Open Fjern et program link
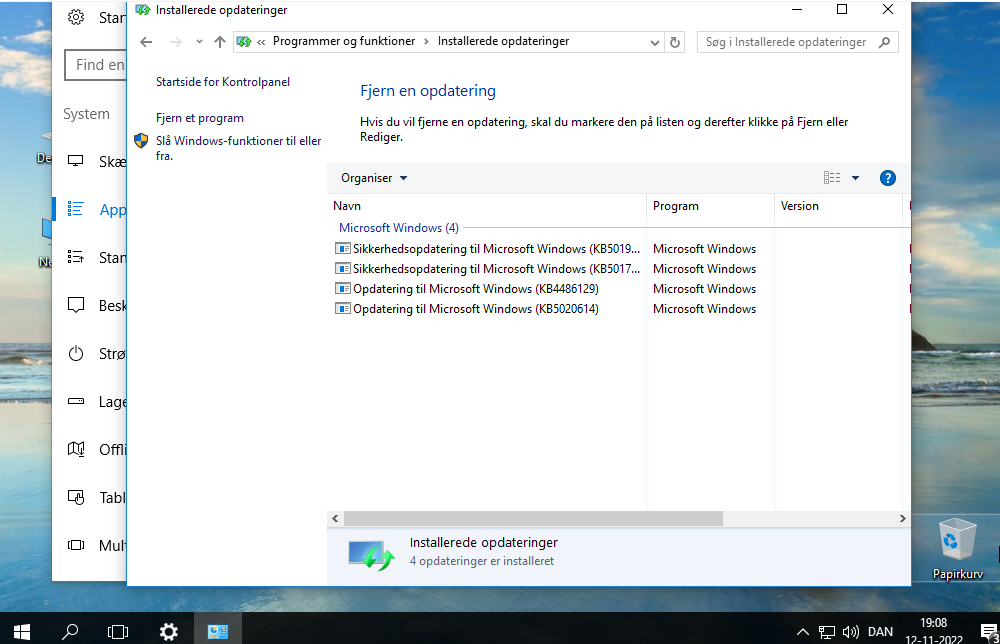The width and height of the screenshot is (1000, 644). [x=200, y=118]
